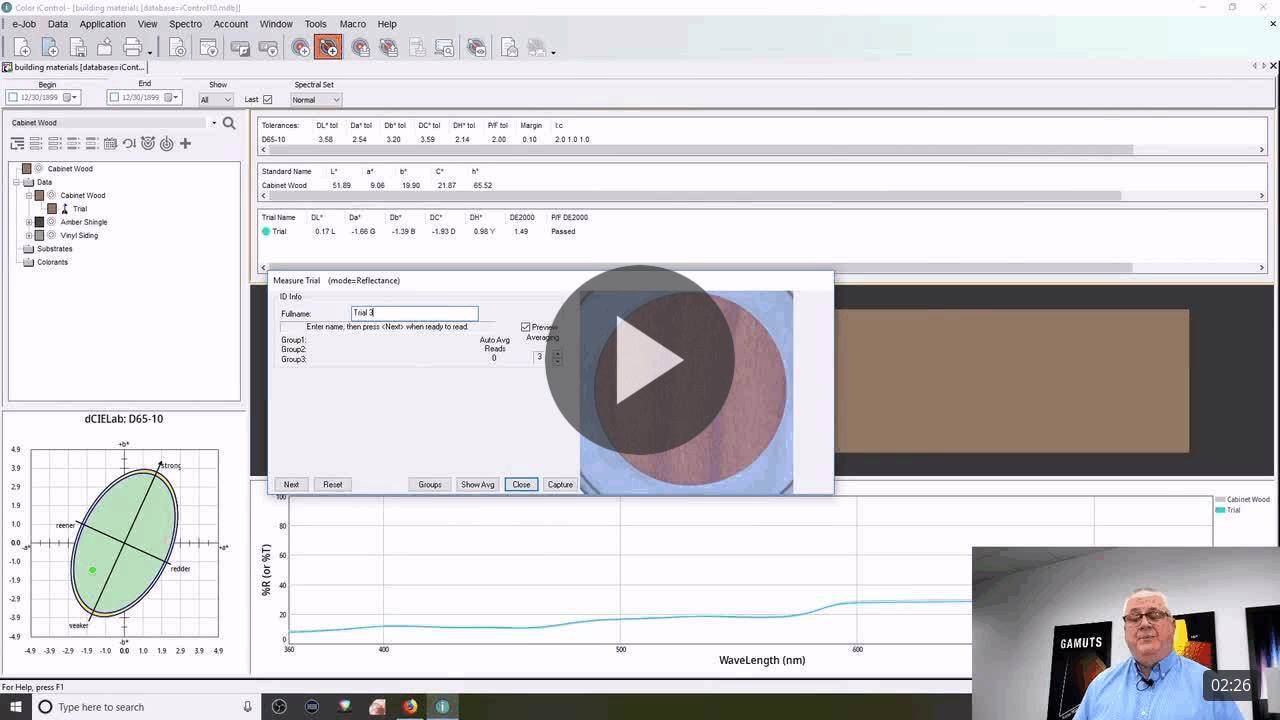The image size is (1280, 720).
Task: Open the Spectral Set Normal dropdown
Action: (x=316, y=99)
